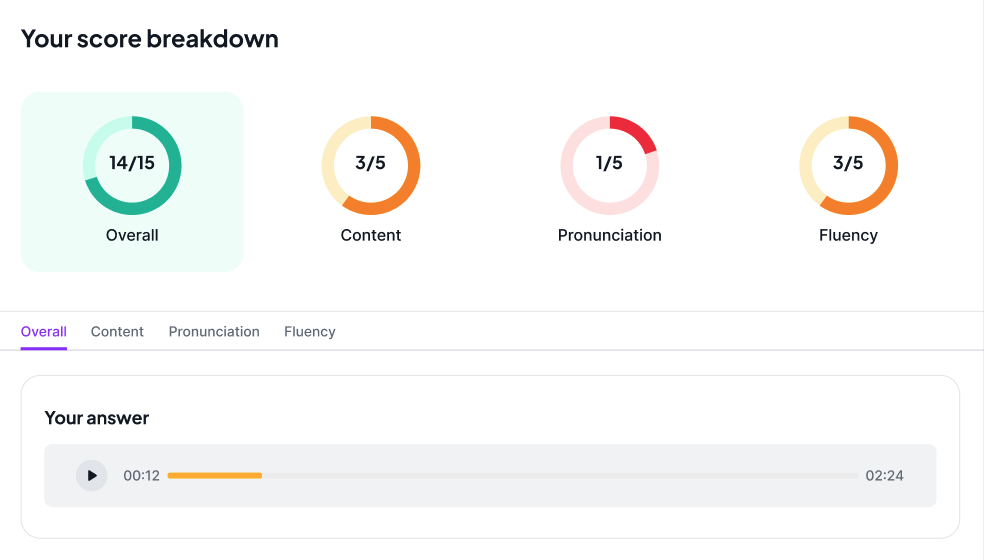Click the Fluency label below its chart
Image resolution: width=984 pixels, height=560 pixels.
pos(848,236)
